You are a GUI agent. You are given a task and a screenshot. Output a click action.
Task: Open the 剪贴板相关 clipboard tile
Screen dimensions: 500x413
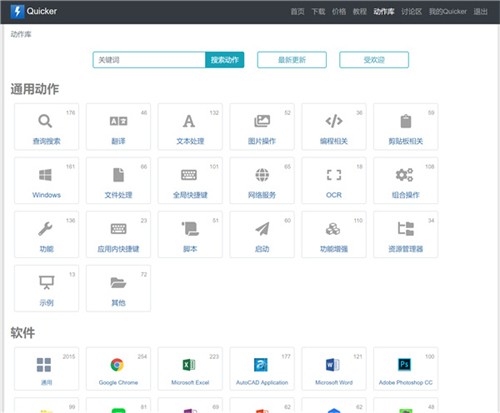point(406,127)
